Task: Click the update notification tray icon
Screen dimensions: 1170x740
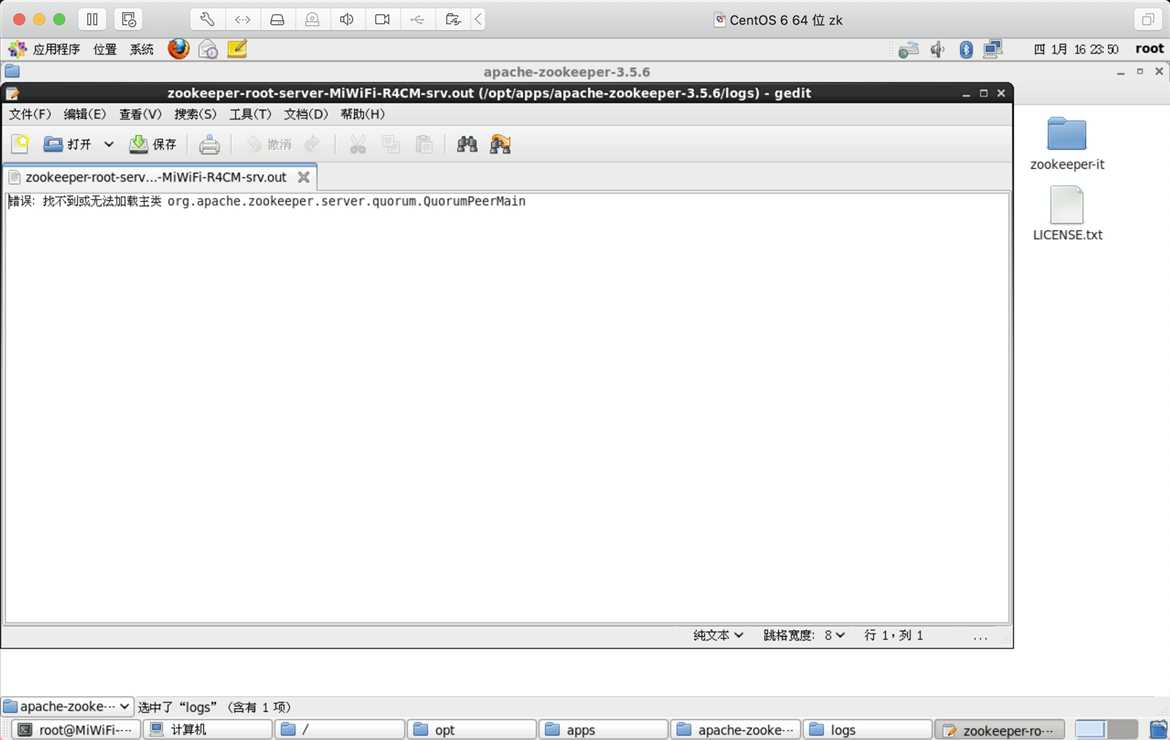Action: pyautogui.click(x=908, y=50)
